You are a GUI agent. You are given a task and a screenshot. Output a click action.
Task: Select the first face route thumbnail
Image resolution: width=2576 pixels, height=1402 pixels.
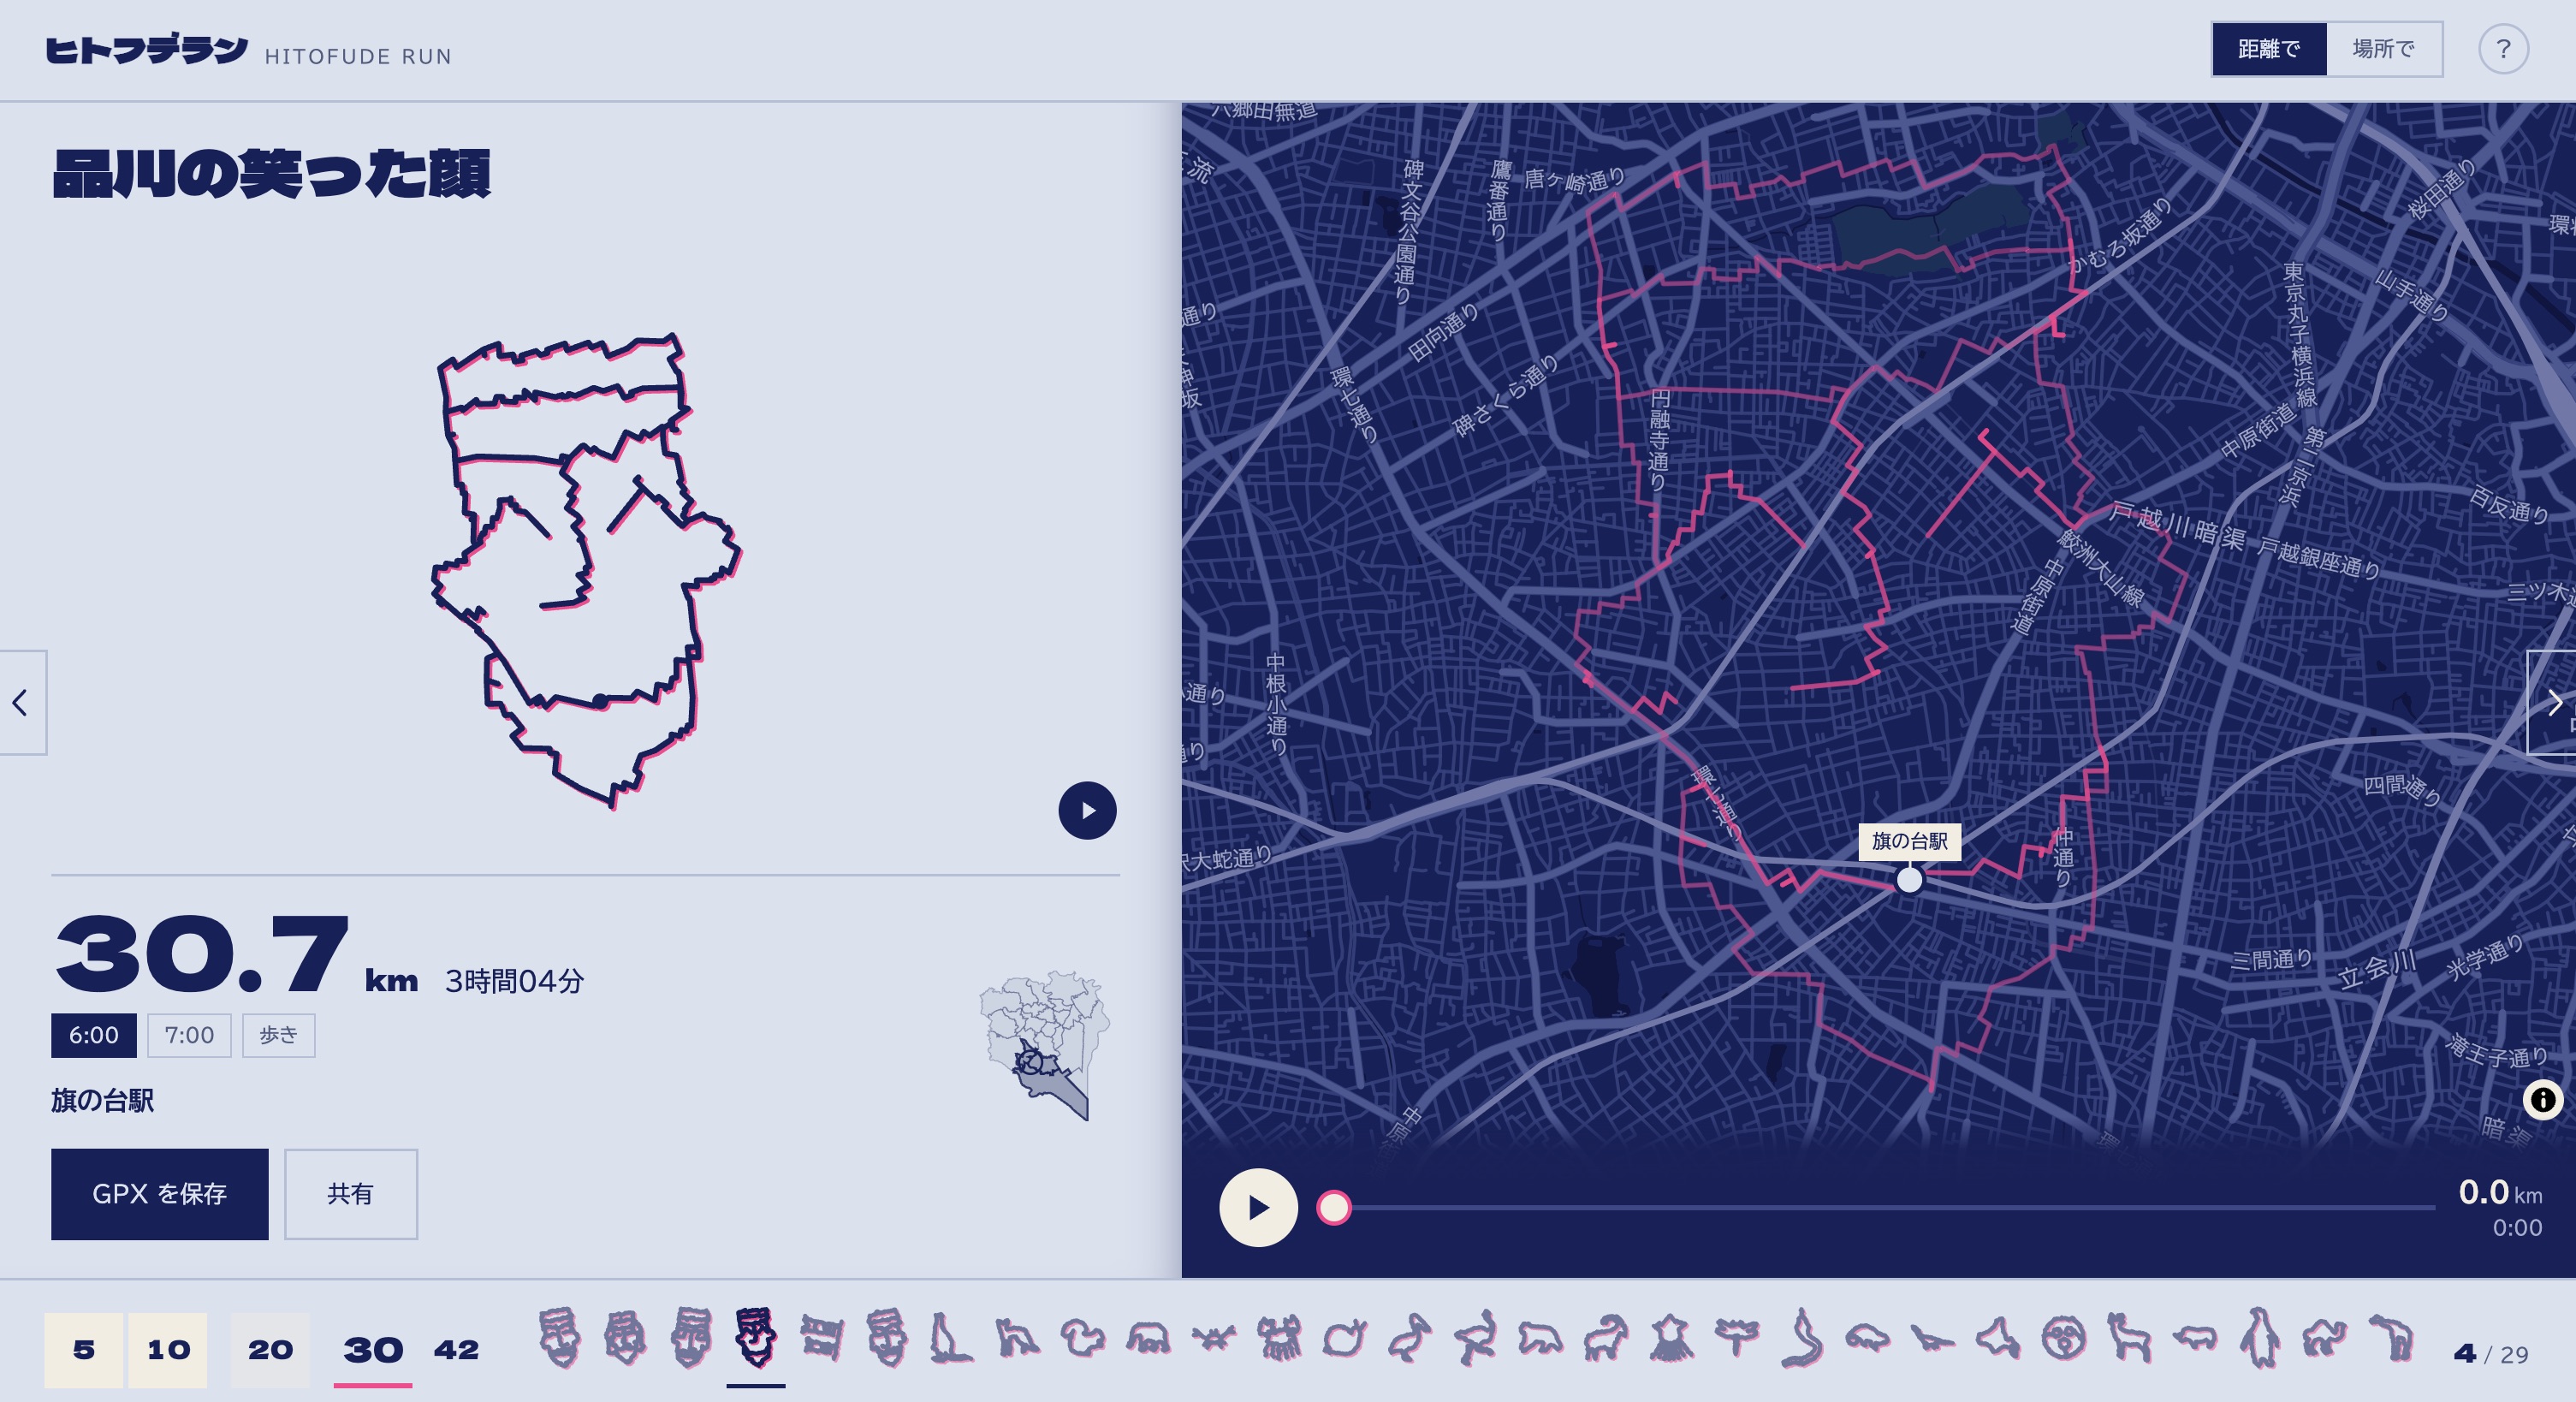coord(559,1337)
